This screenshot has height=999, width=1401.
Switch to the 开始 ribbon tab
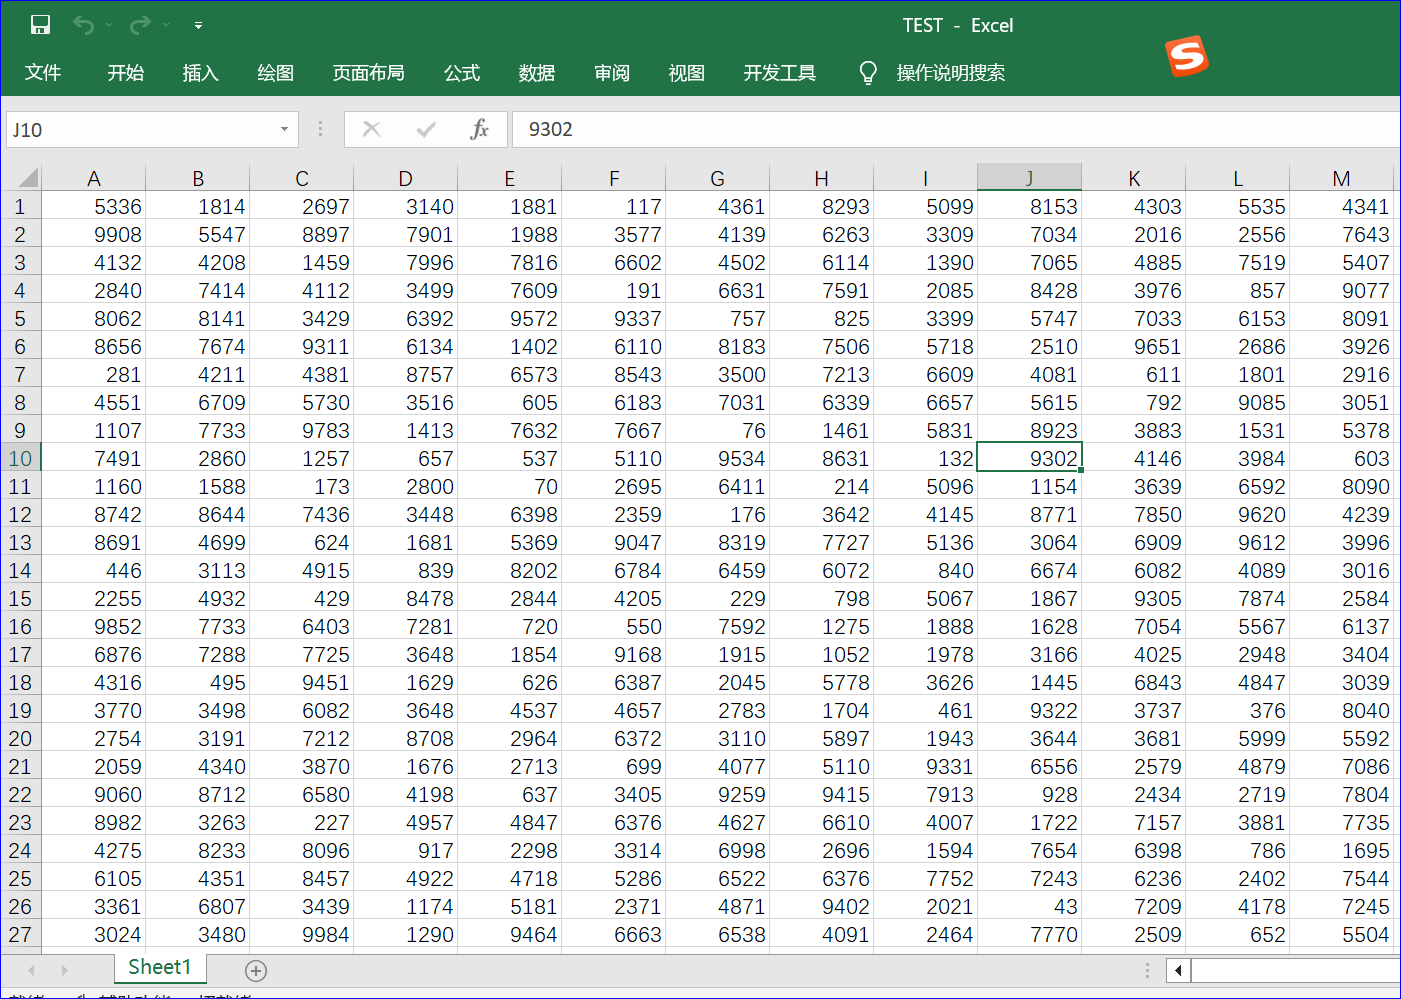(x=126, y=73)
